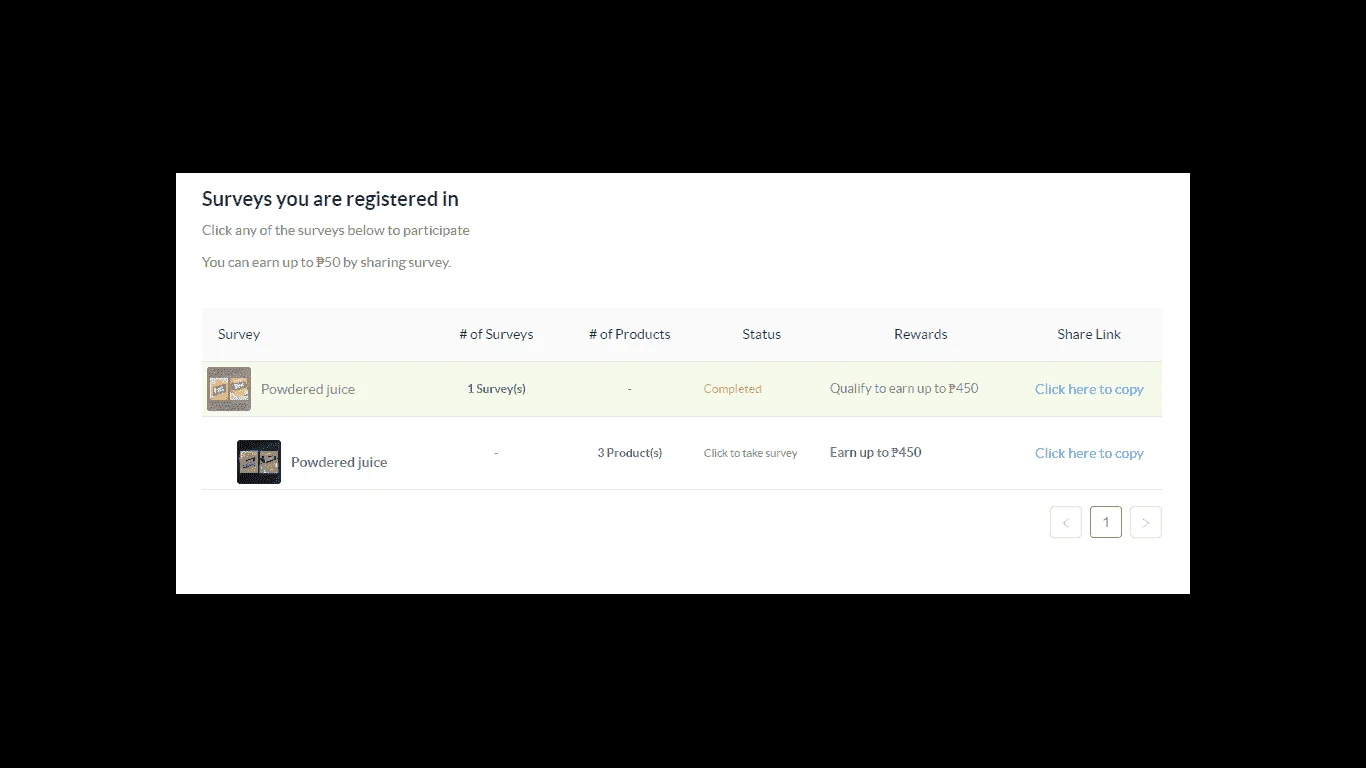Click the Rewards column header
The width and height of the screenshot is (1366, 768).
(x=920, y=334)
